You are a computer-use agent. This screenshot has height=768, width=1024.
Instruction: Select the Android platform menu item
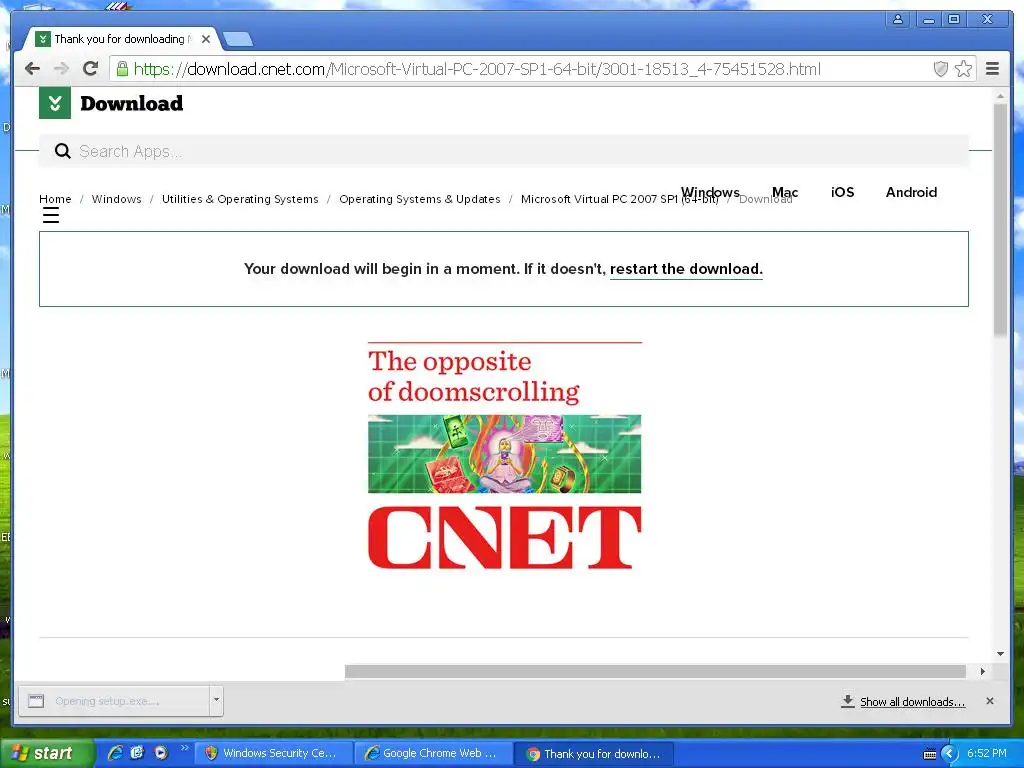(x=911, y=192)
